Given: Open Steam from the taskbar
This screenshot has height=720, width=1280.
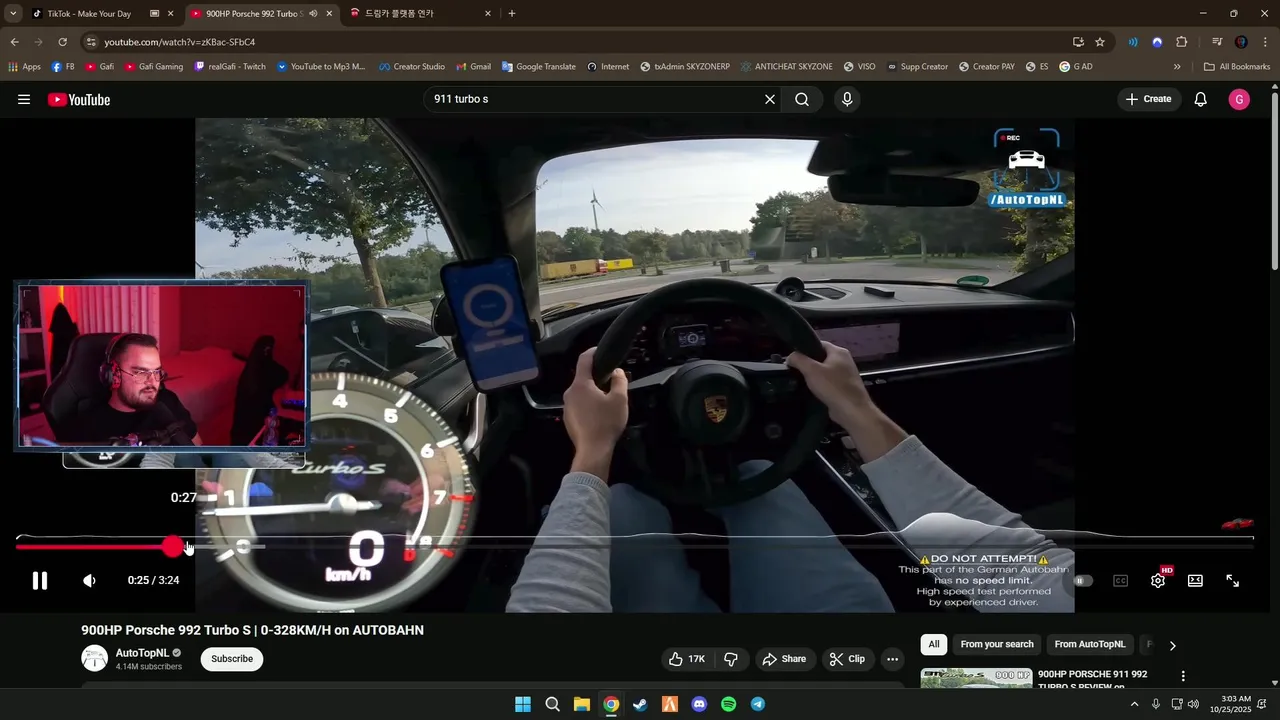Looking at the screenshot, I should (640, 704).
